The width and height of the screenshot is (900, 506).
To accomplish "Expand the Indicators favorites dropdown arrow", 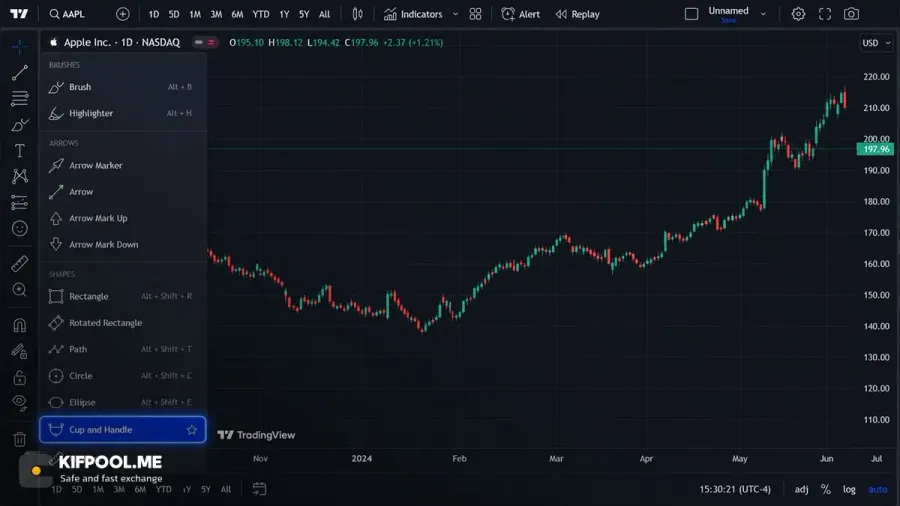I will tap(455, 14).
